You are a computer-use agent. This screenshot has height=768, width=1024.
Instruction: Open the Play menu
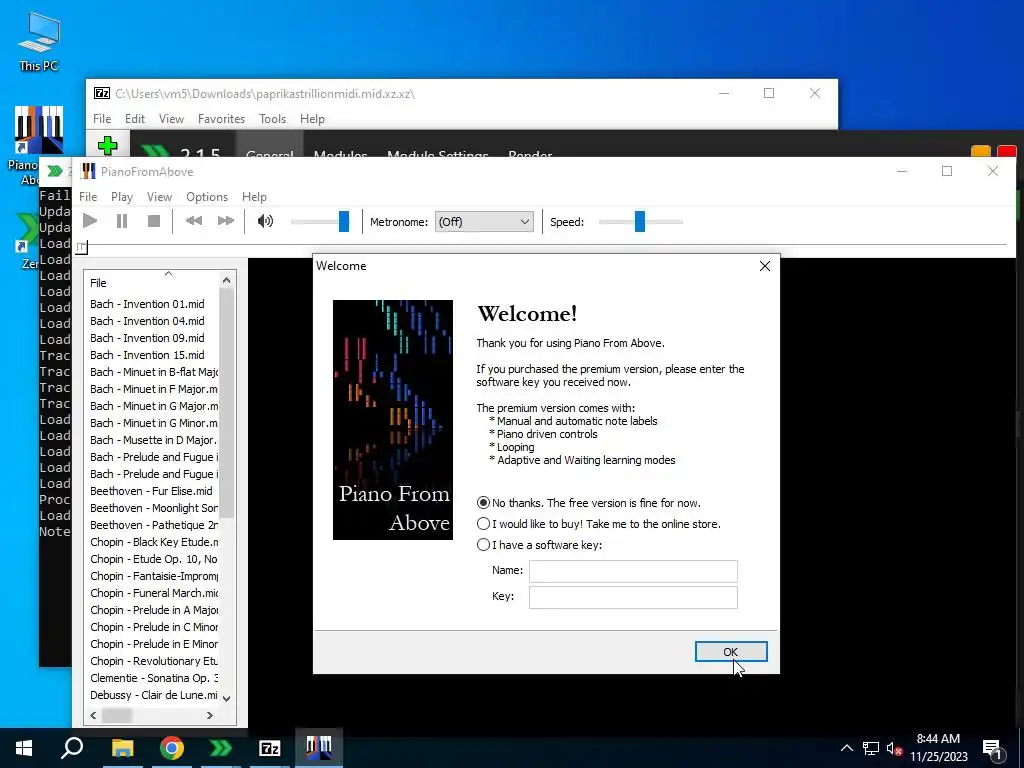click(121, 197)
